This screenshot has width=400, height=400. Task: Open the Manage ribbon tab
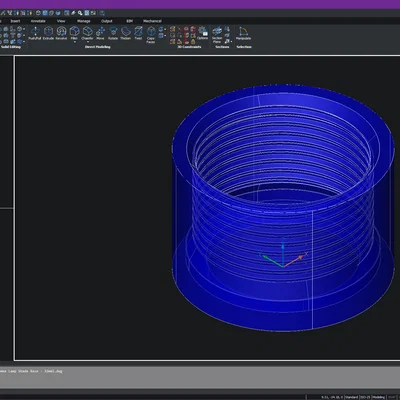coord(84,21)
